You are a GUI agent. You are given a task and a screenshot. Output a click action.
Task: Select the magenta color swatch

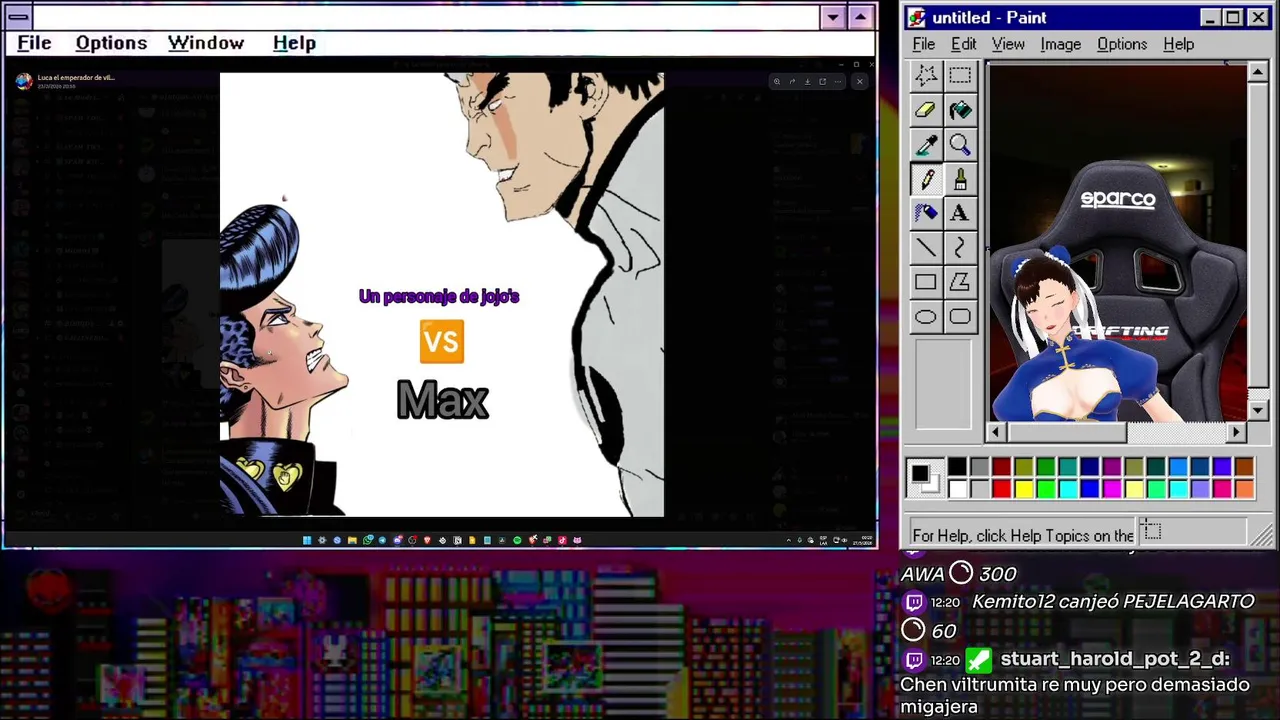click(x=1111, y=489)
